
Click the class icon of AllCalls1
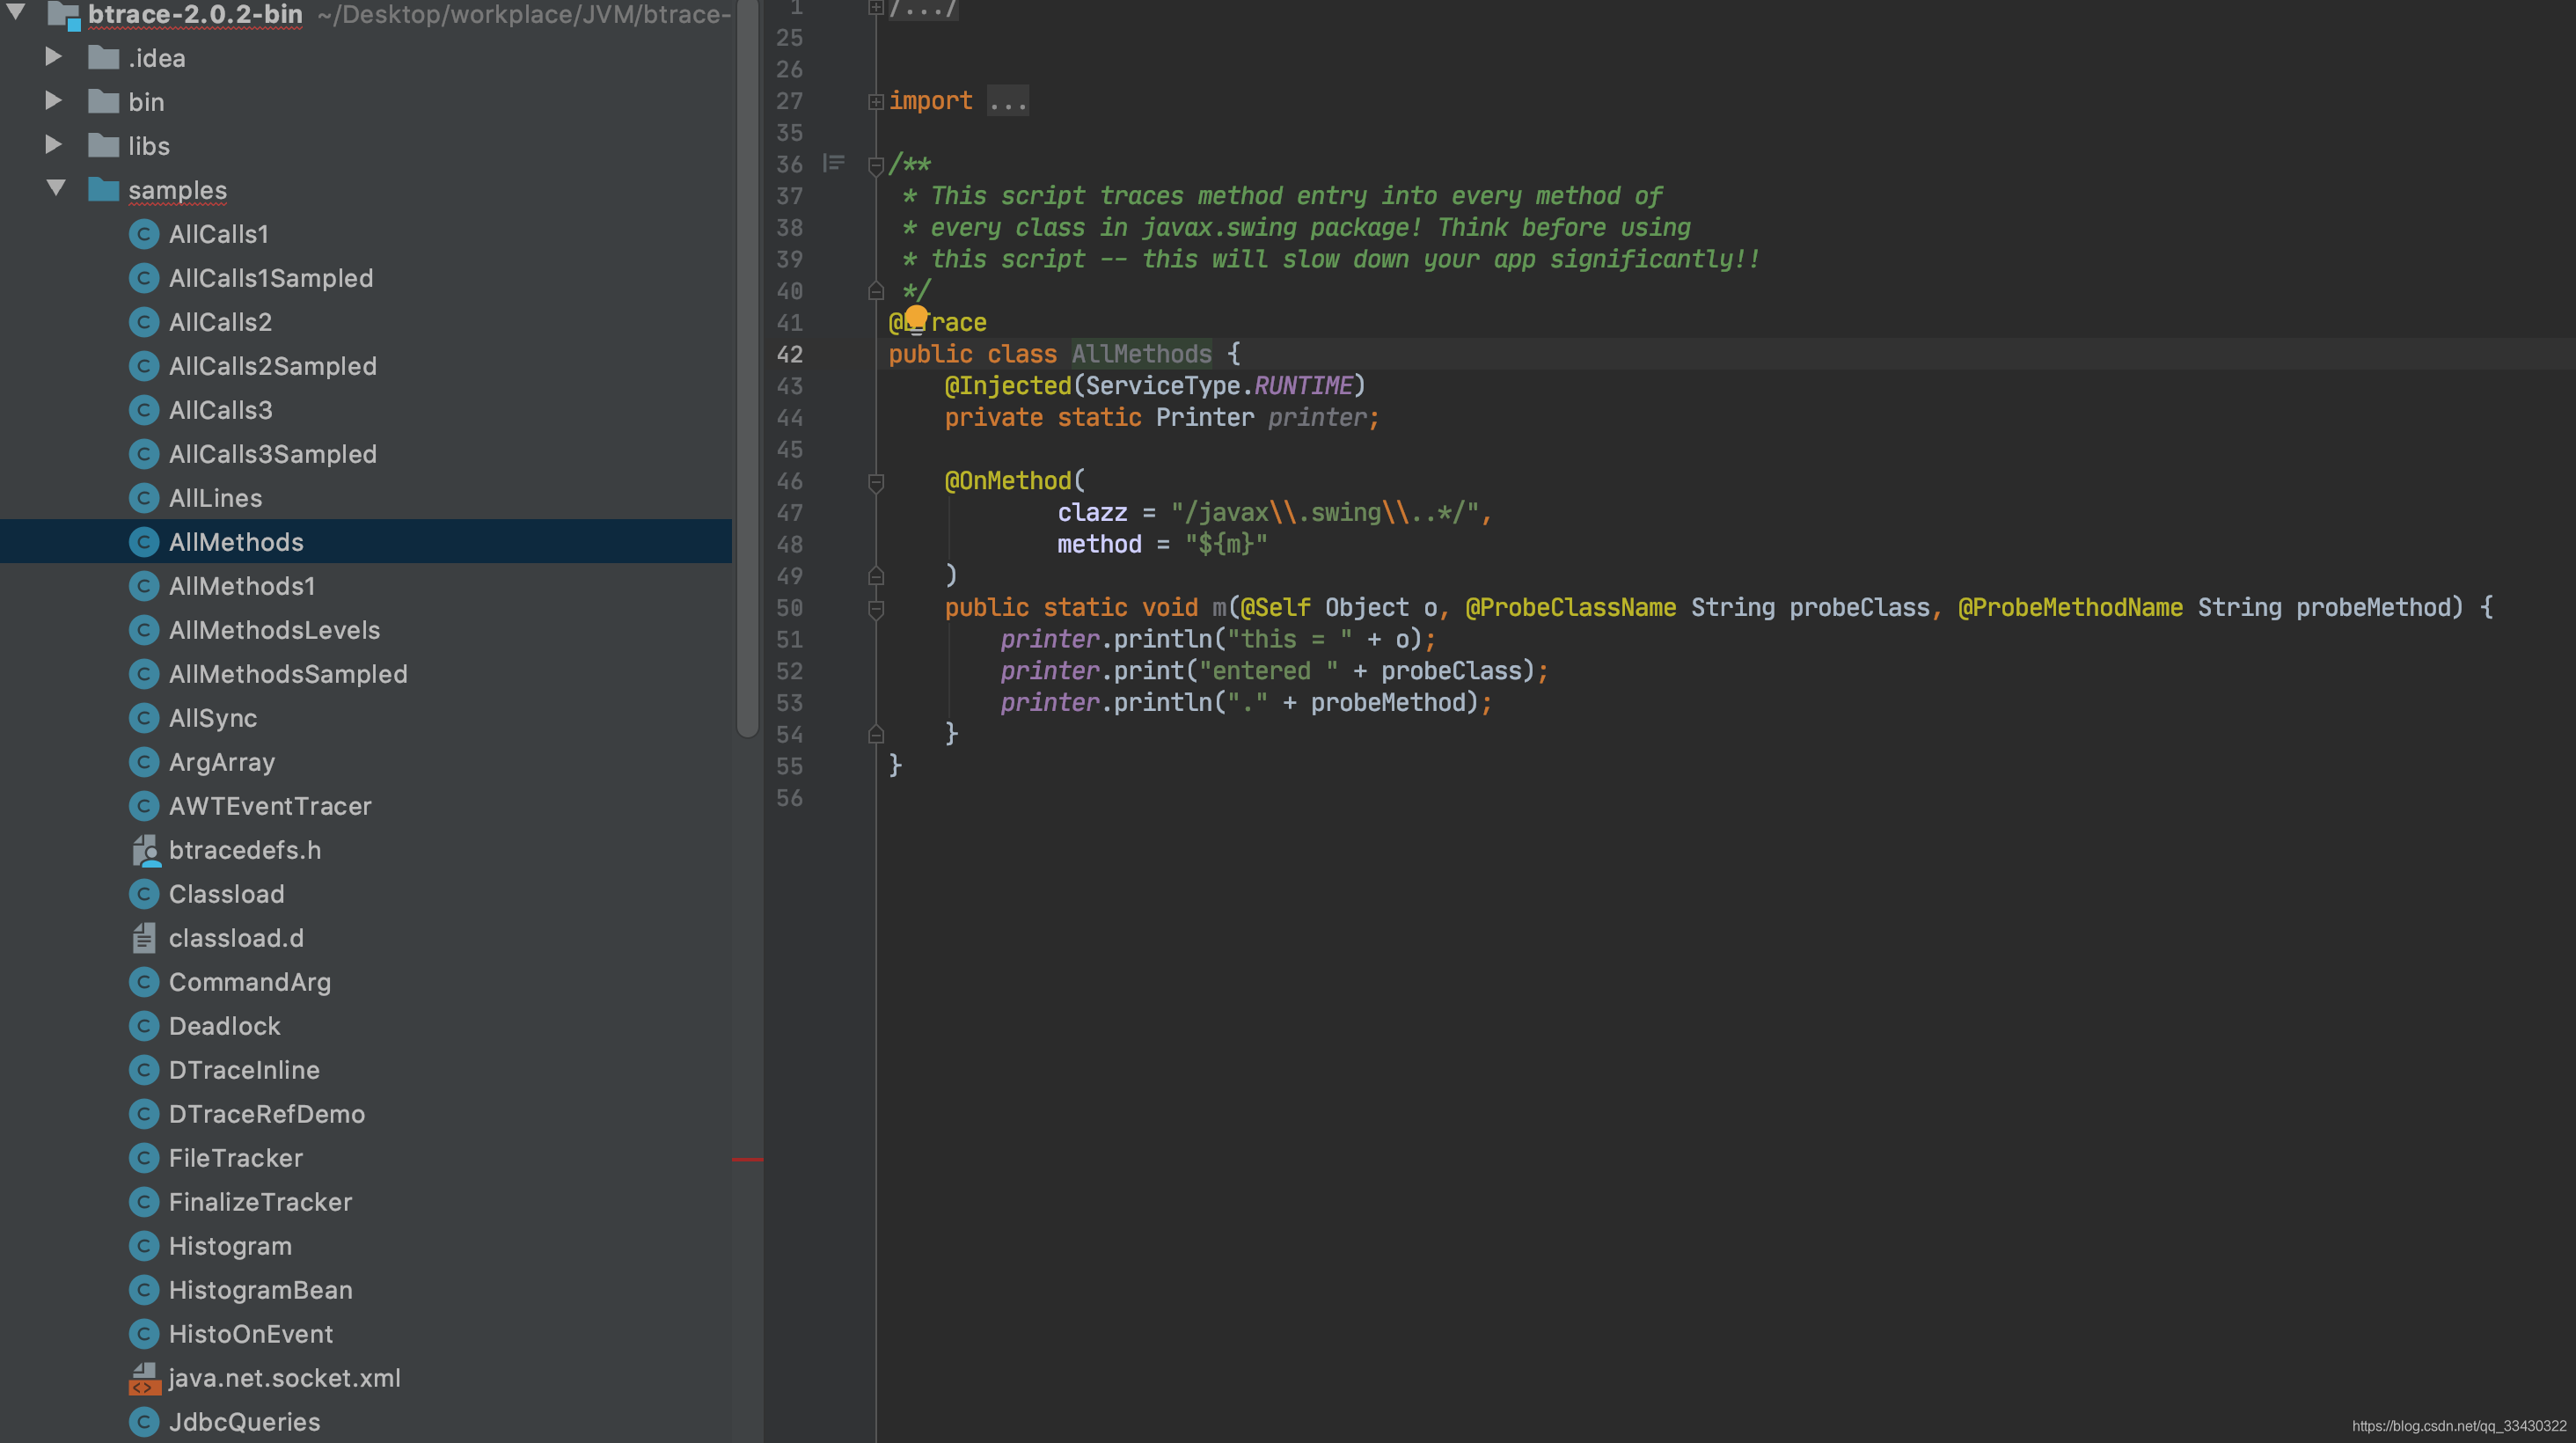144,234
